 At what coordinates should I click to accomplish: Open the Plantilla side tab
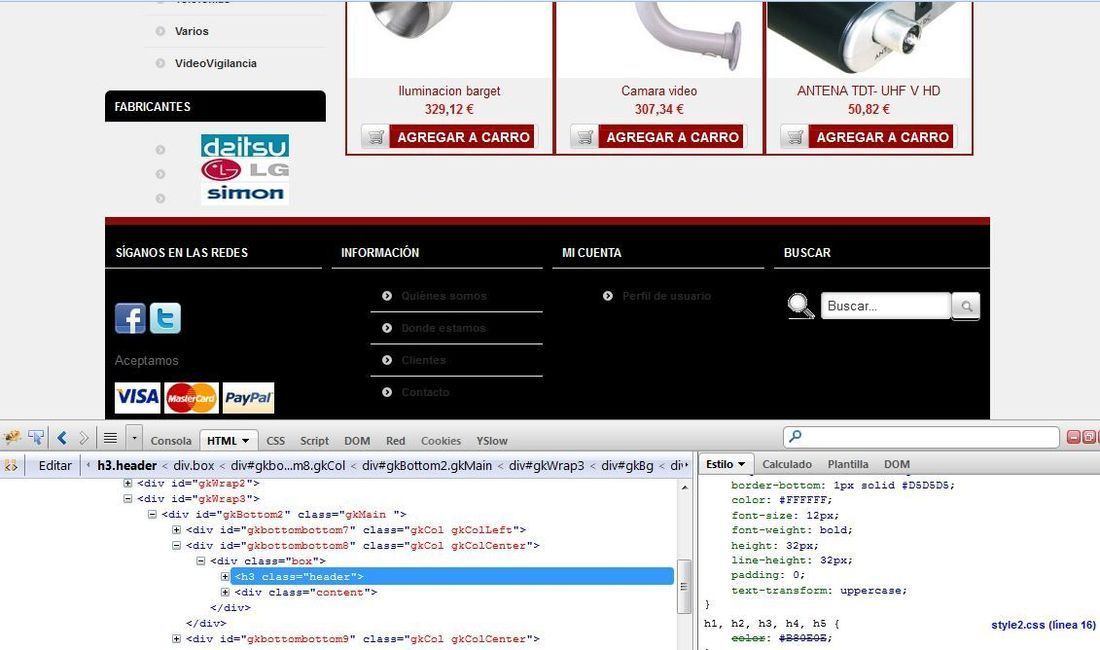[x=848, y=464]
